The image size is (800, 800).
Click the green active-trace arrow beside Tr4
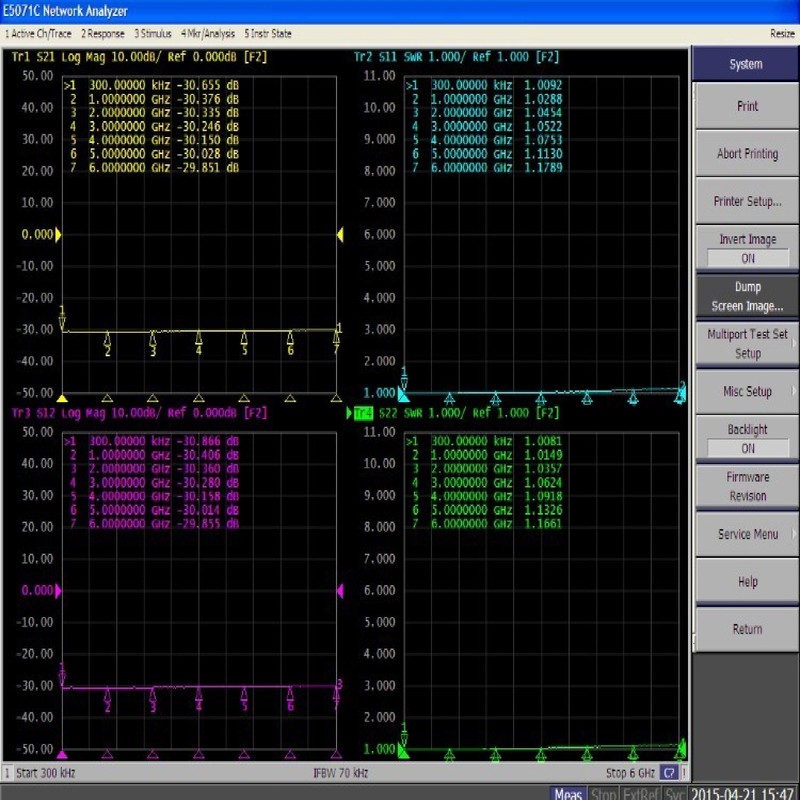349,413
